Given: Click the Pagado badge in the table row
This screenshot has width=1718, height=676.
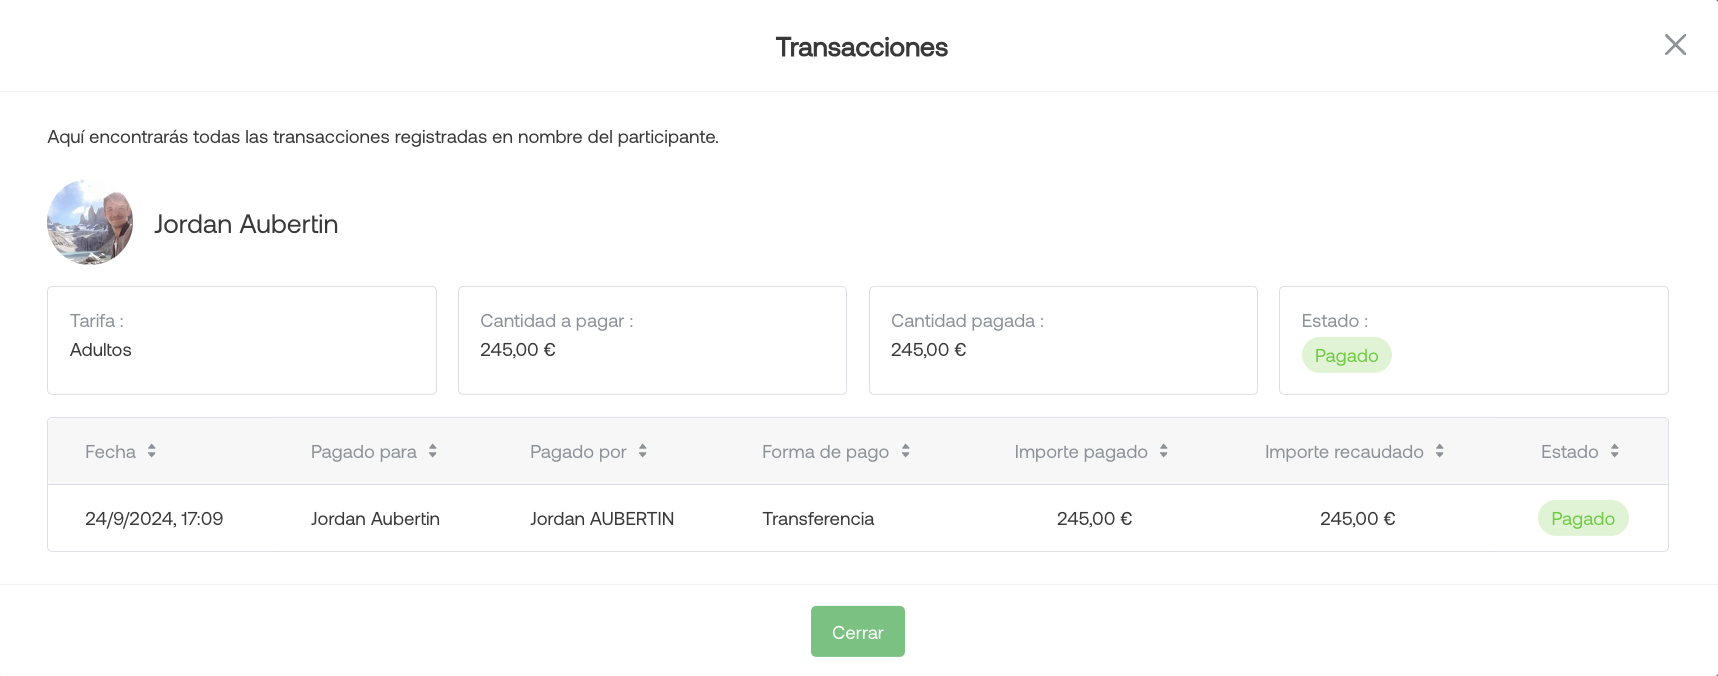Looking at the screenshot, I should click(1583, 518).
